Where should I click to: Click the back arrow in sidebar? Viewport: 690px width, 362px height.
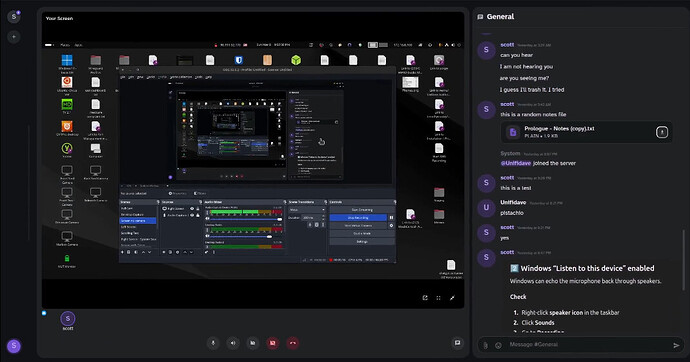pyautogui.click(x=14, y=37)
